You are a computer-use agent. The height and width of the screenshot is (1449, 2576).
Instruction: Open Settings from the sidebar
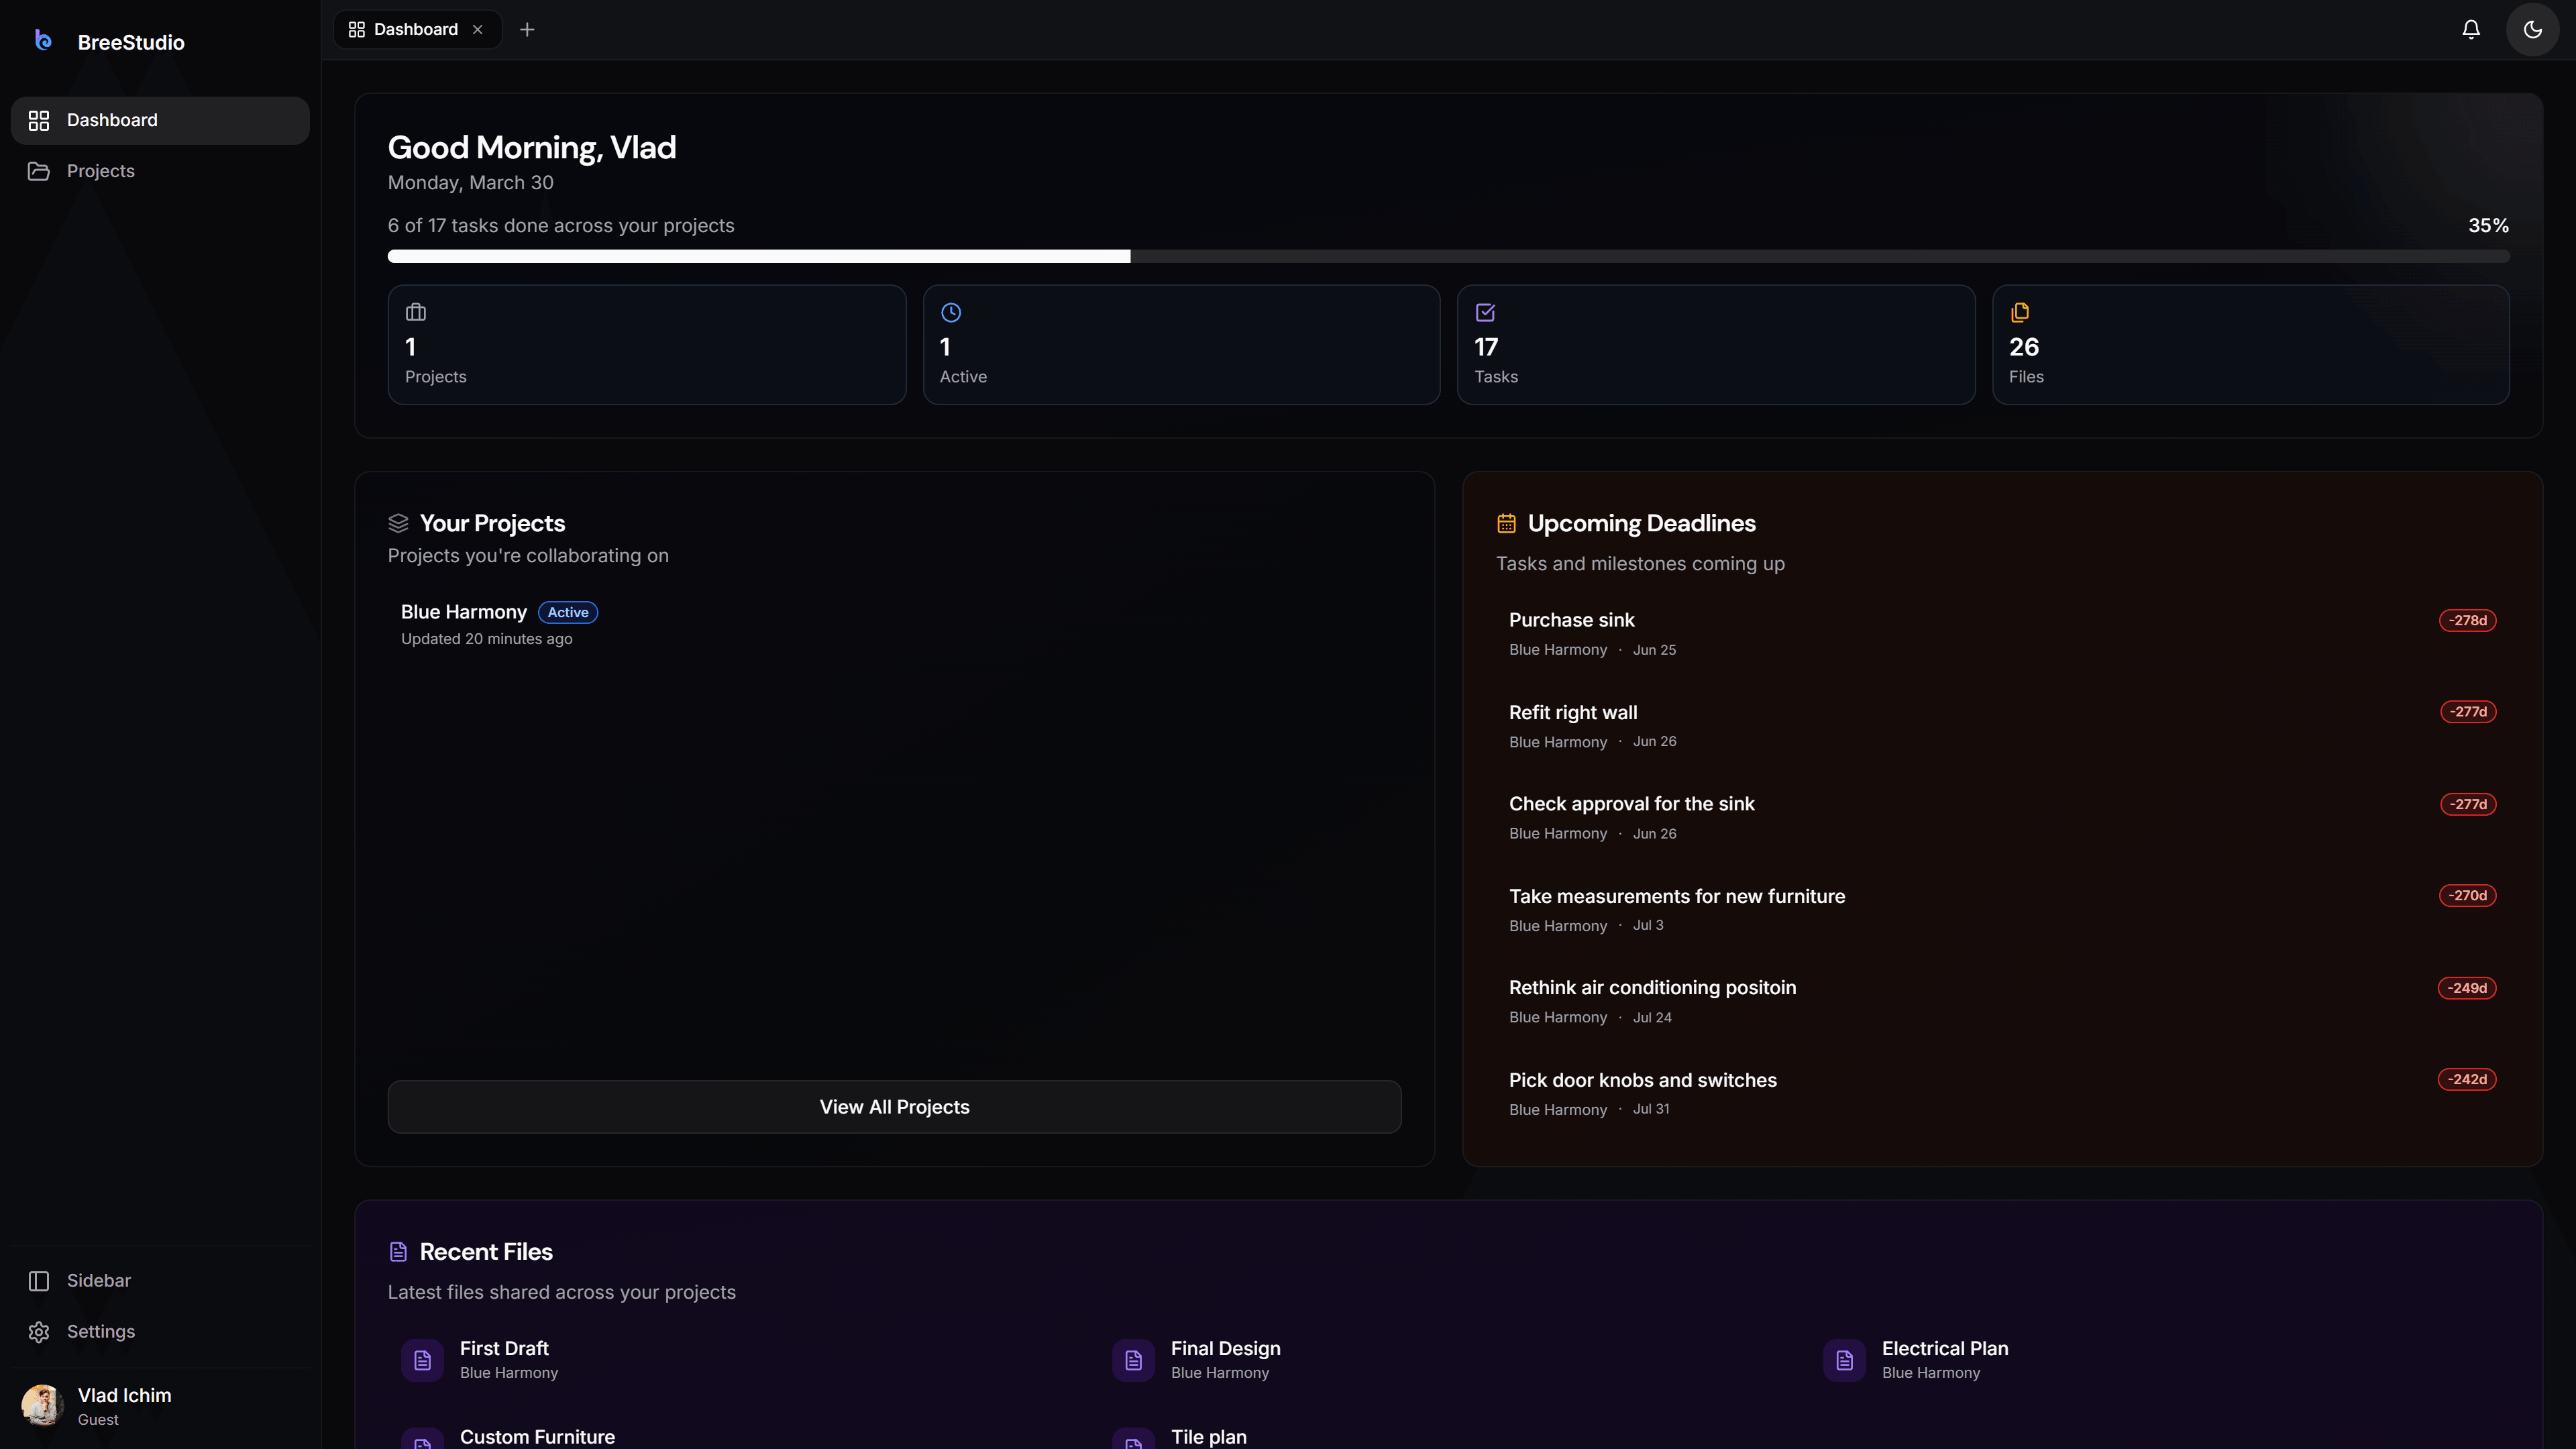(160, 1331)
